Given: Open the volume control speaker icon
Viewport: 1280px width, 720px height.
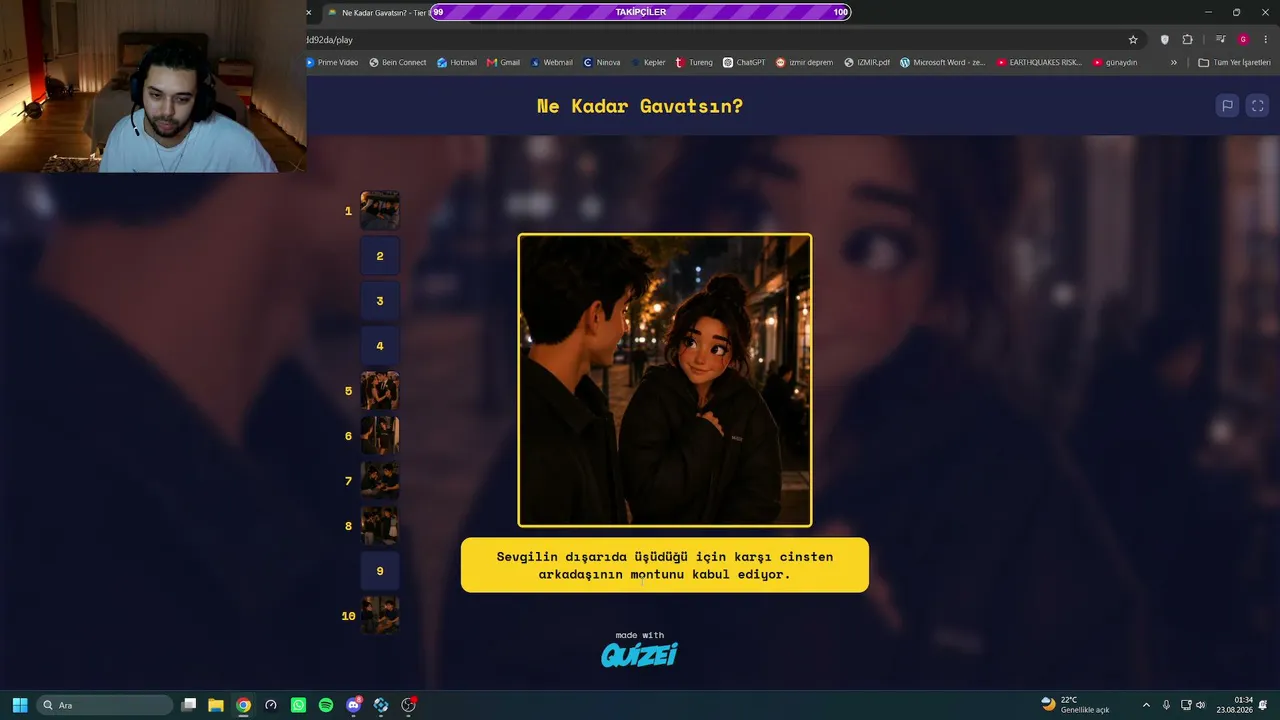Looking at the screenshot, I should coord(1201,705).
